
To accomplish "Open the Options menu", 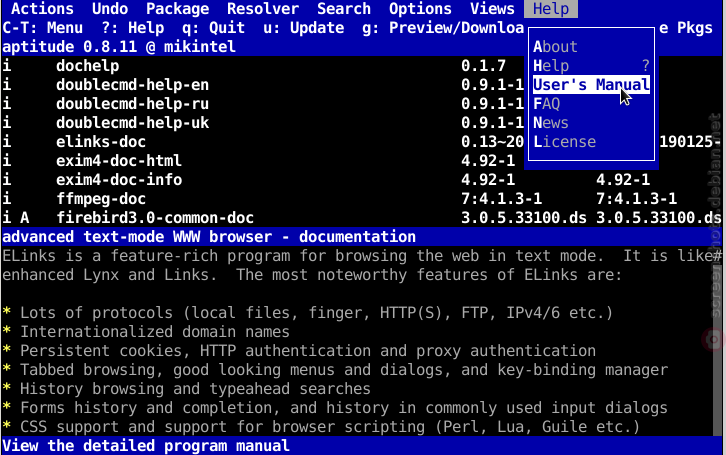I will 420,9.
